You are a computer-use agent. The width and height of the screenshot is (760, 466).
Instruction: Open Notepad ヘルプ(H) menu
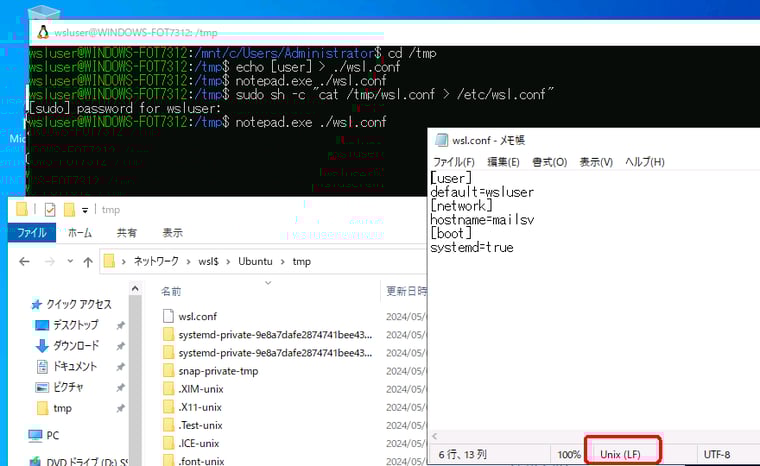[x=645, y=162]
